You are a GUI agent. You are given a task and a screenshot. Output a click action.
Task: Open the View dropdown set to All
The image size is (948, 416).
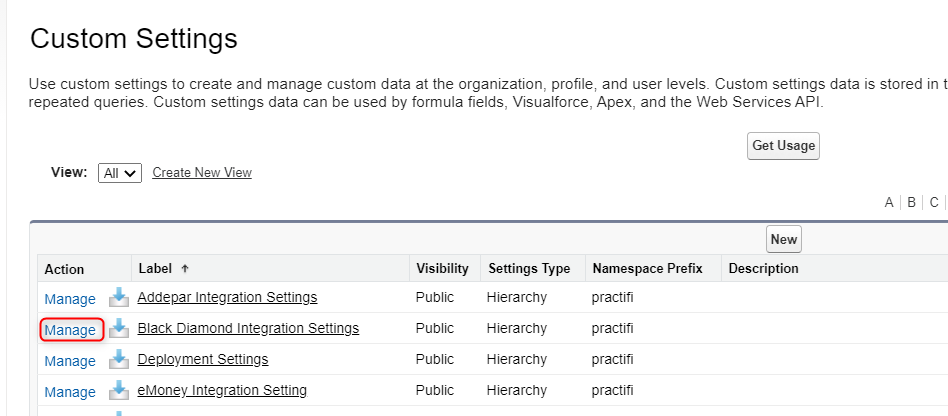coord(120,173)
